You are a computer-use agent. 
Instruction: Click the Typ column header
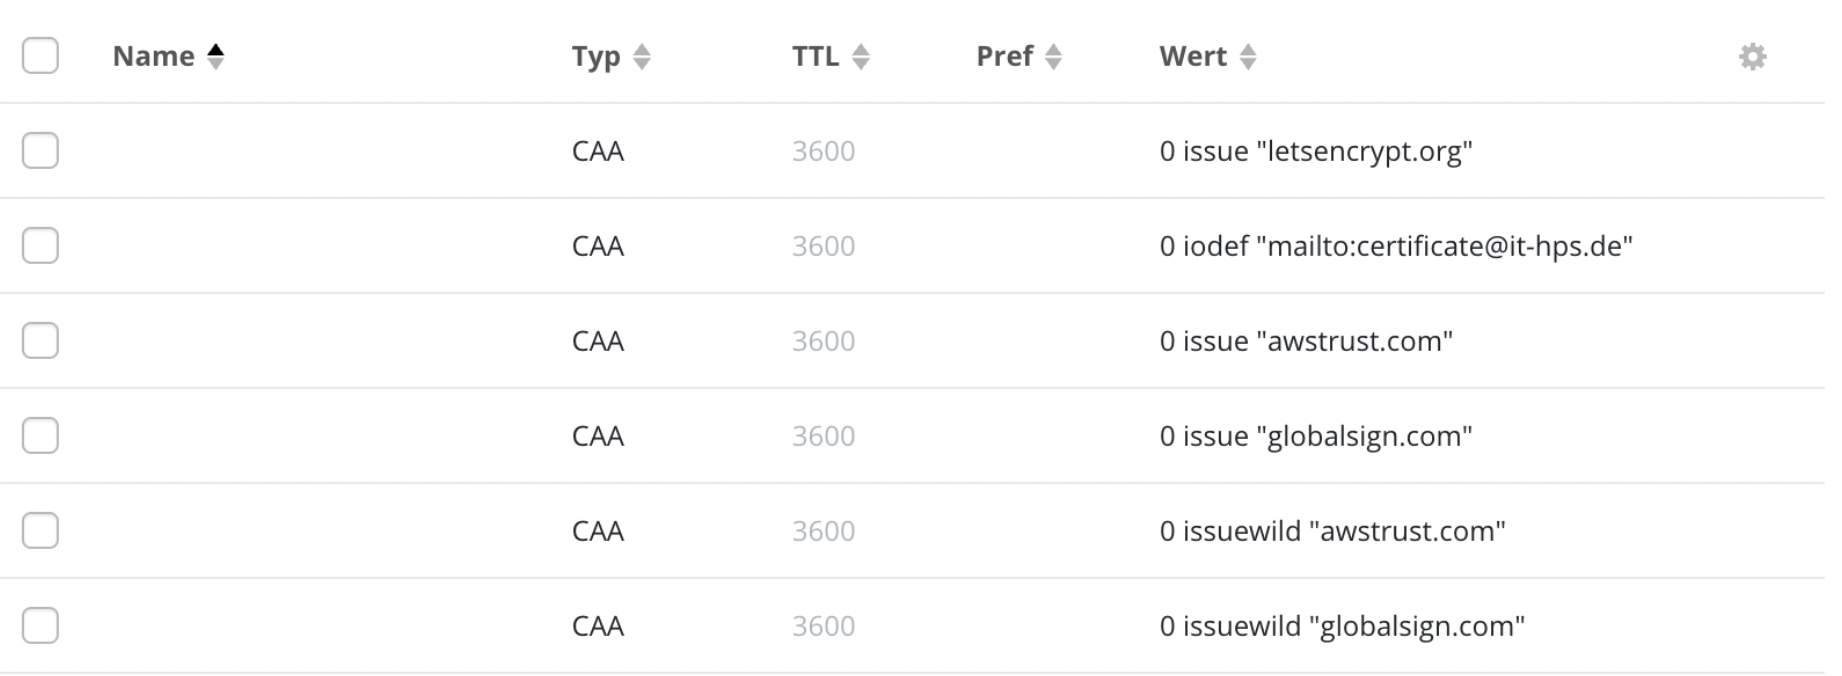click(597, 57)
